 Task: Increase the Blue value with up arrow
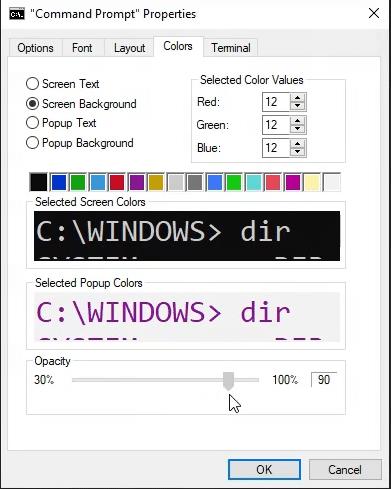(x=298, y=144)
